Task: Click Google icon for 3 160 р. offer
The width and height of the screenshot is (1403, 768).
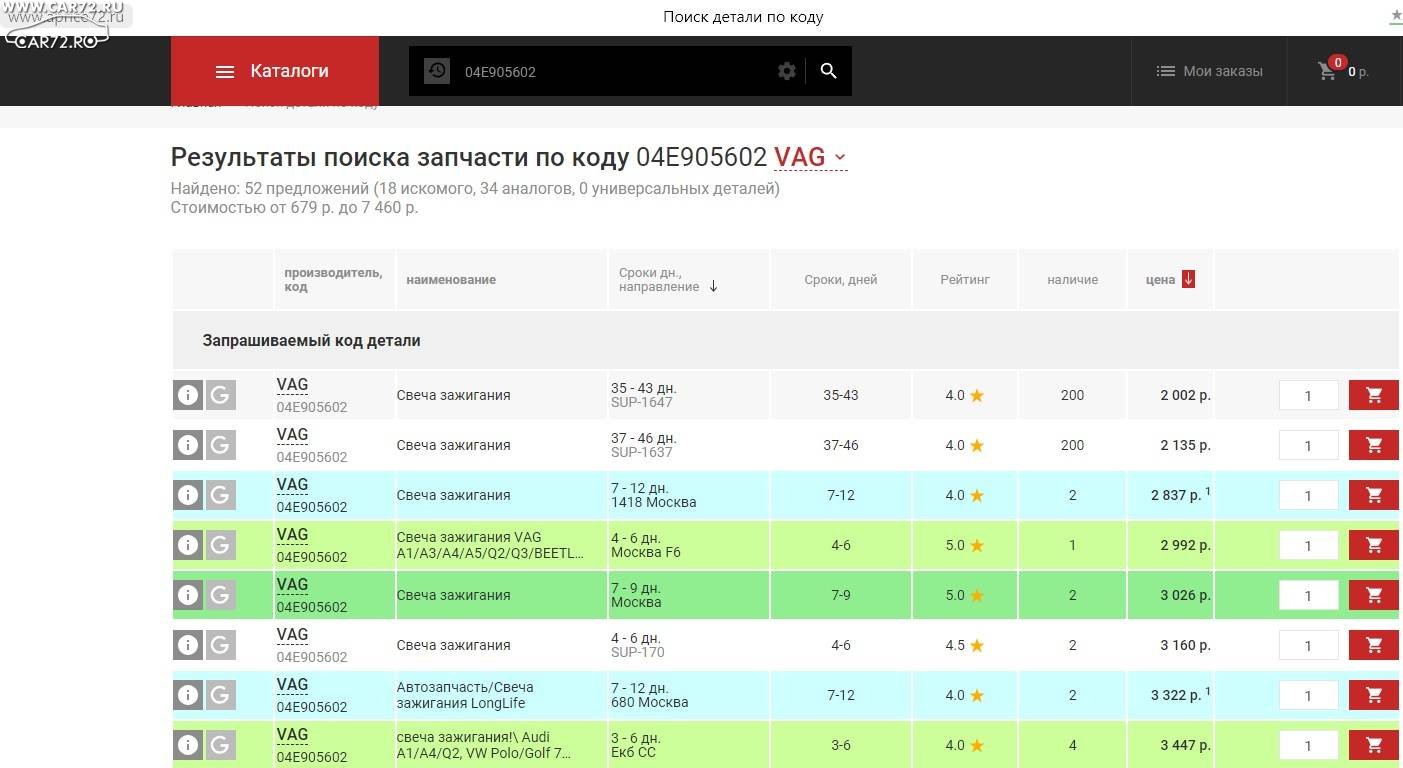Action: [x=221, y=645]
